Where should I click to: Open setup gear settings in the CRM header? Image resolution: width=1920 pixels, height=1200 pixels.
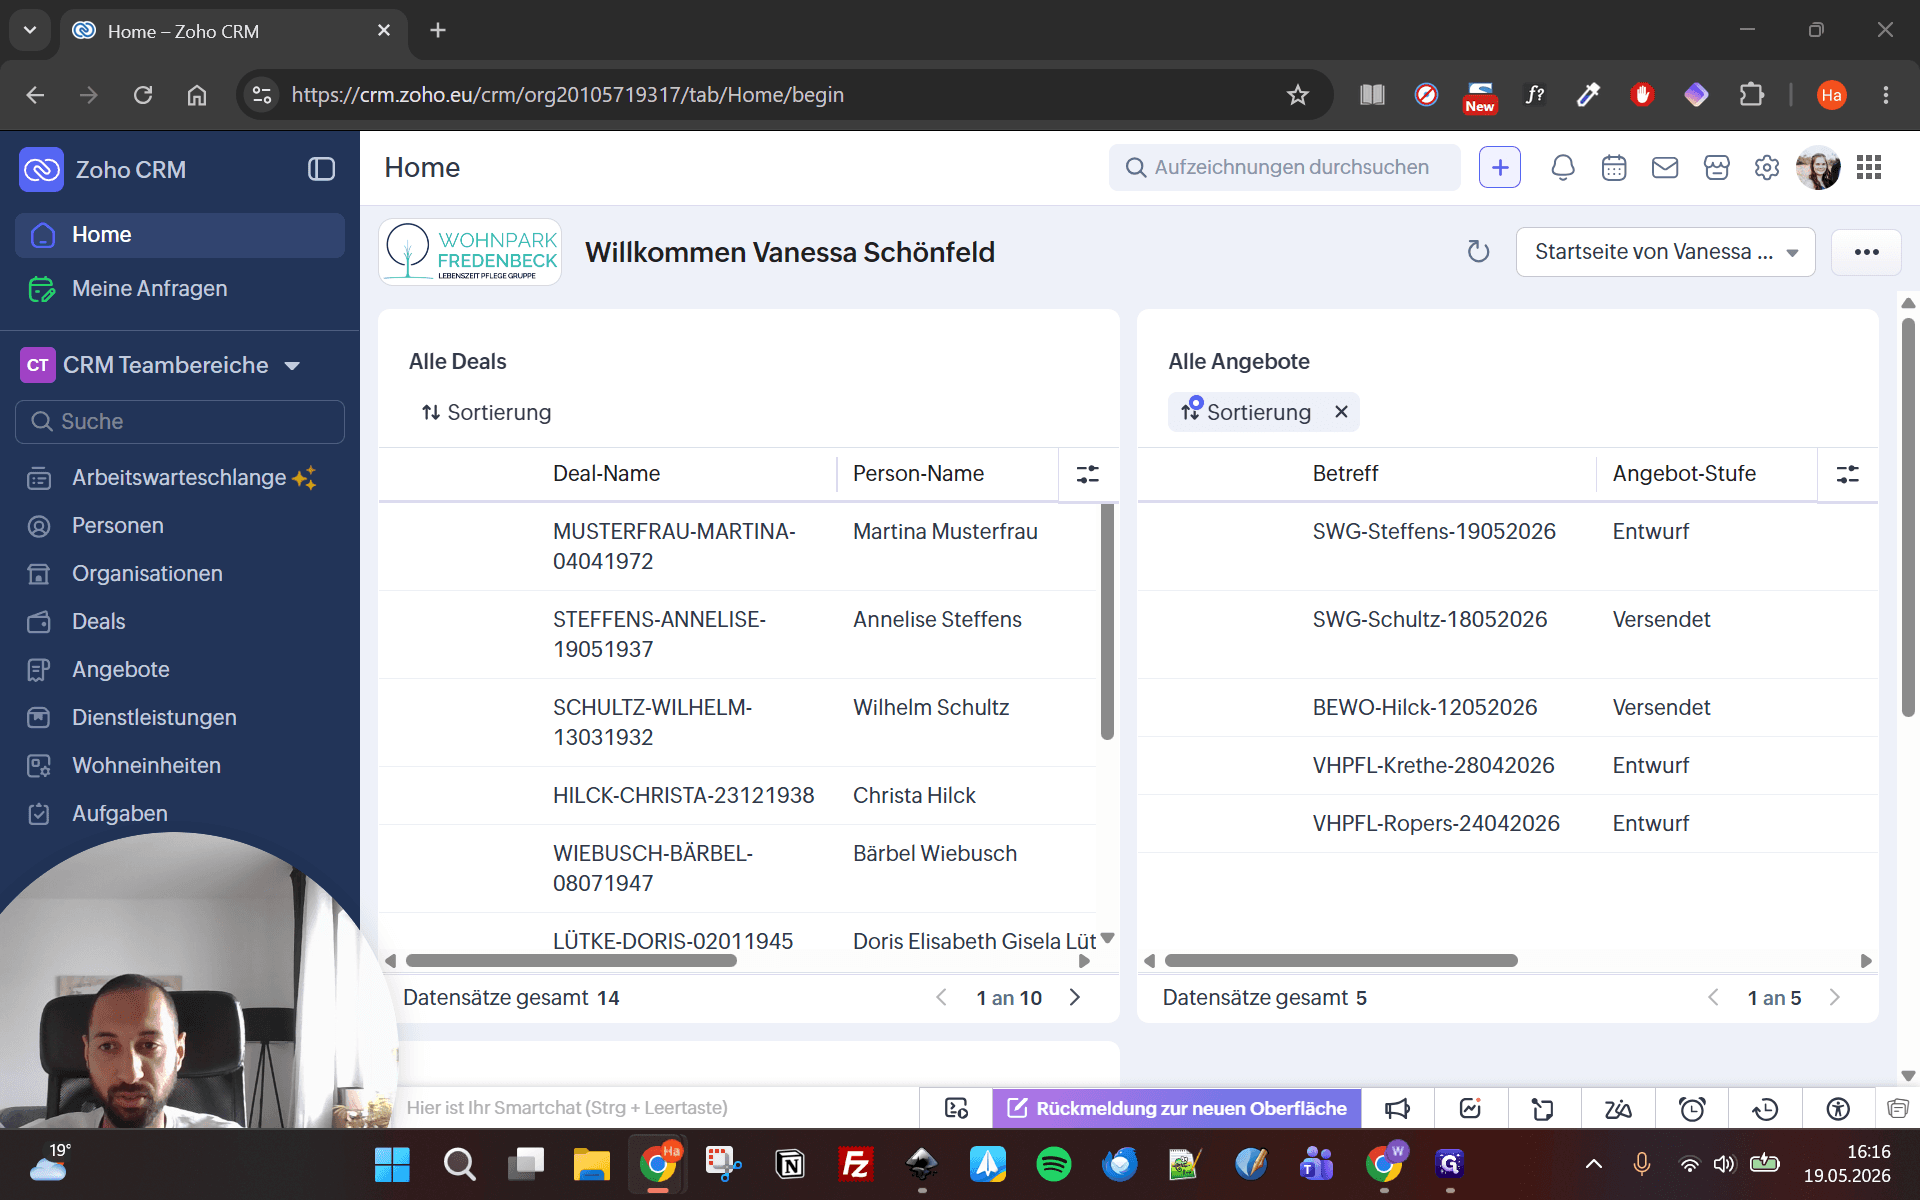pyautogui.click(x=1767, y=168)
